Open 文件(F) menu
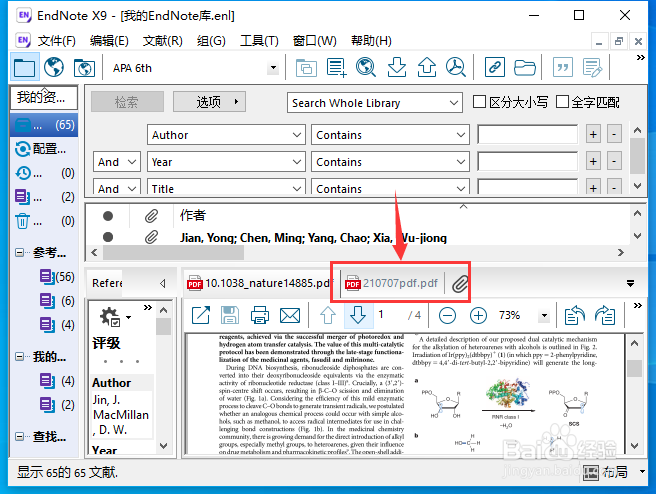Viewport: 656px width, 494px height. 56,41
